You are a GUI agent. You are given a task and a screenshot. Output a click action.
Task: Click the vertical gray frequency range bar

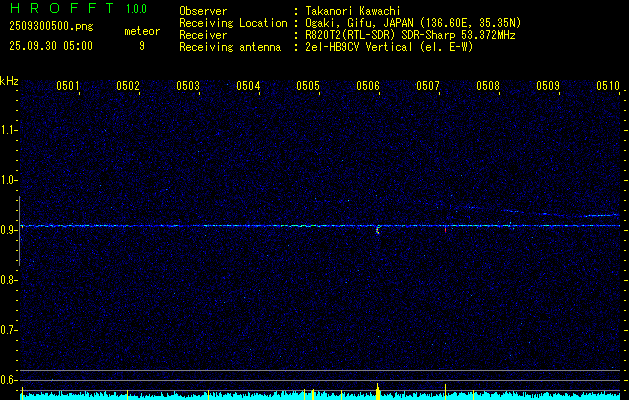(19, 231)
